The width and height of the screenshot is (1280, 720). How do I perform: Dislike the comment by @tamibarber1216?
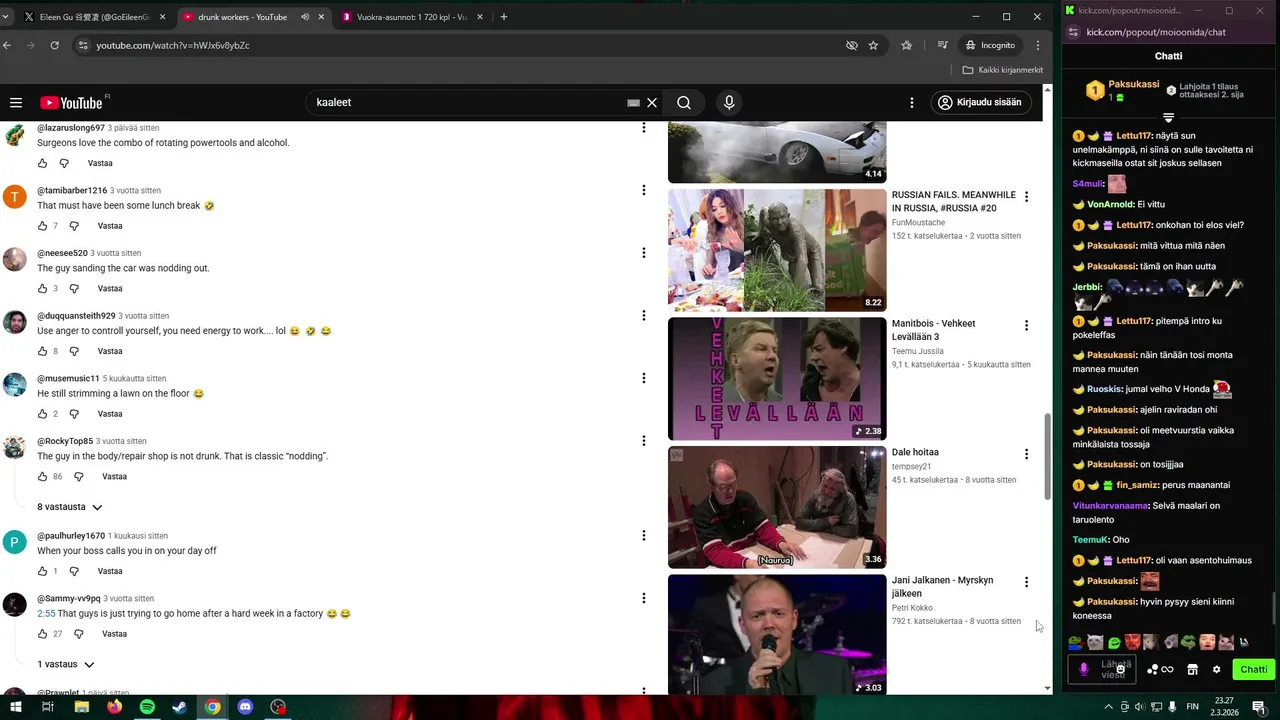[73, 226]
